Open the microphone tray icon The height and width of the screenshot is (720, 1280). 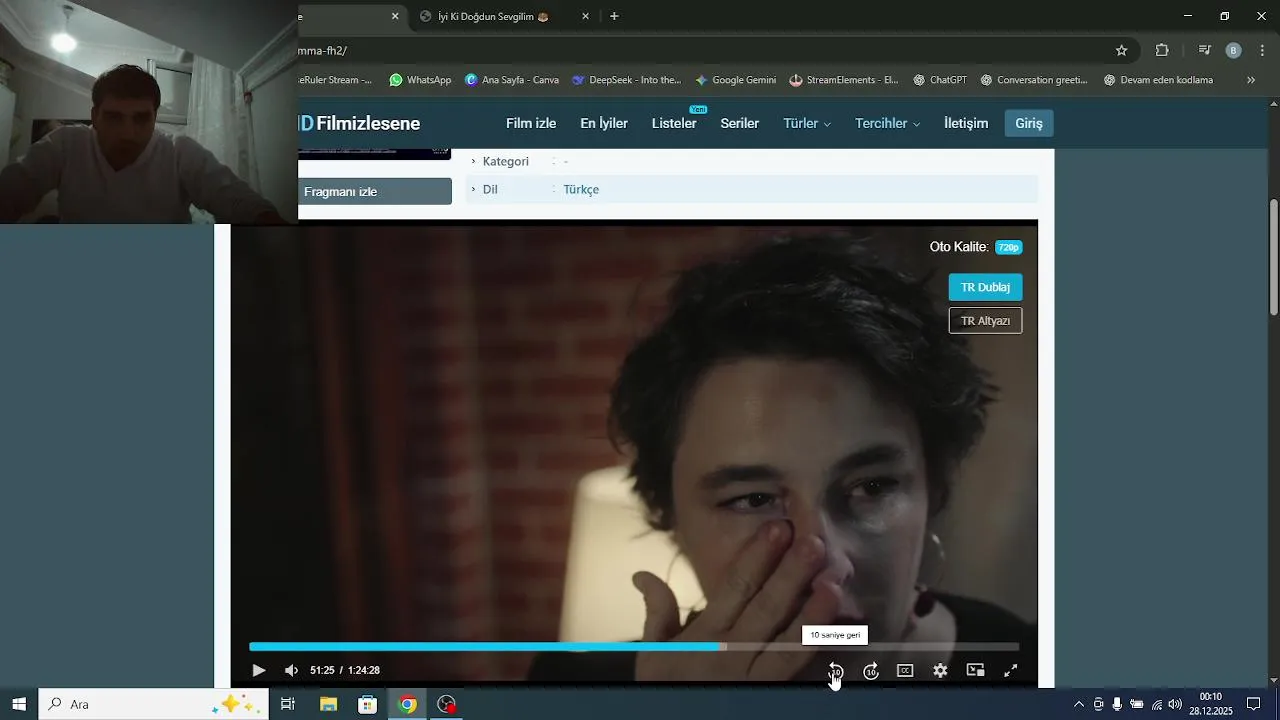(x=1117, y=704)
